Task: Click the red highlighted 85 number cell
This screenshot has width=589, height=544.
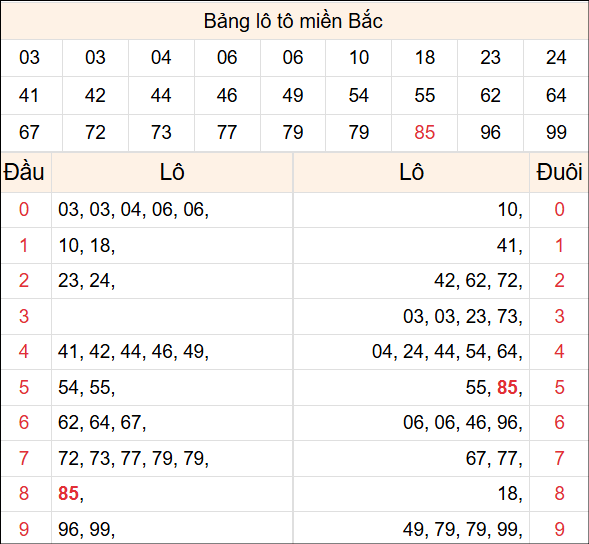Action: (x=424, y=133)
